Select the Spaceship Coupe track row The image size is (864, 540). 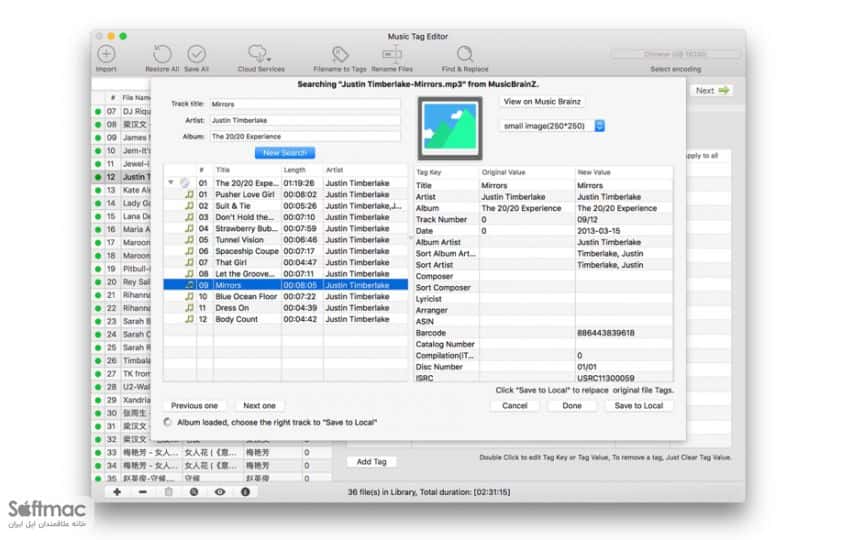(x=285, y=251)
